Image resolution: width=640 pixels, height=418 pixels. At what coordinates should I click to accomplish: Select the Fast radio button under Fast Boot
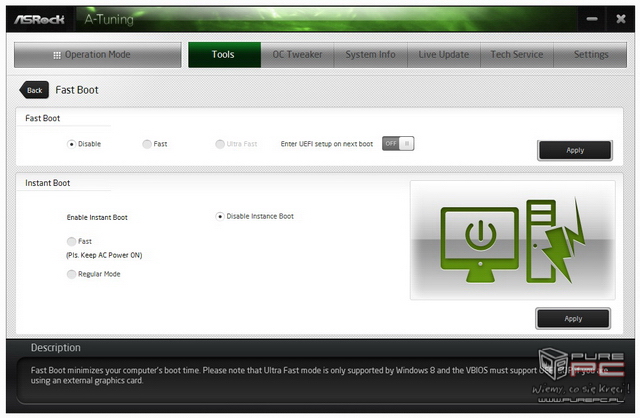(x=147, y=144)
